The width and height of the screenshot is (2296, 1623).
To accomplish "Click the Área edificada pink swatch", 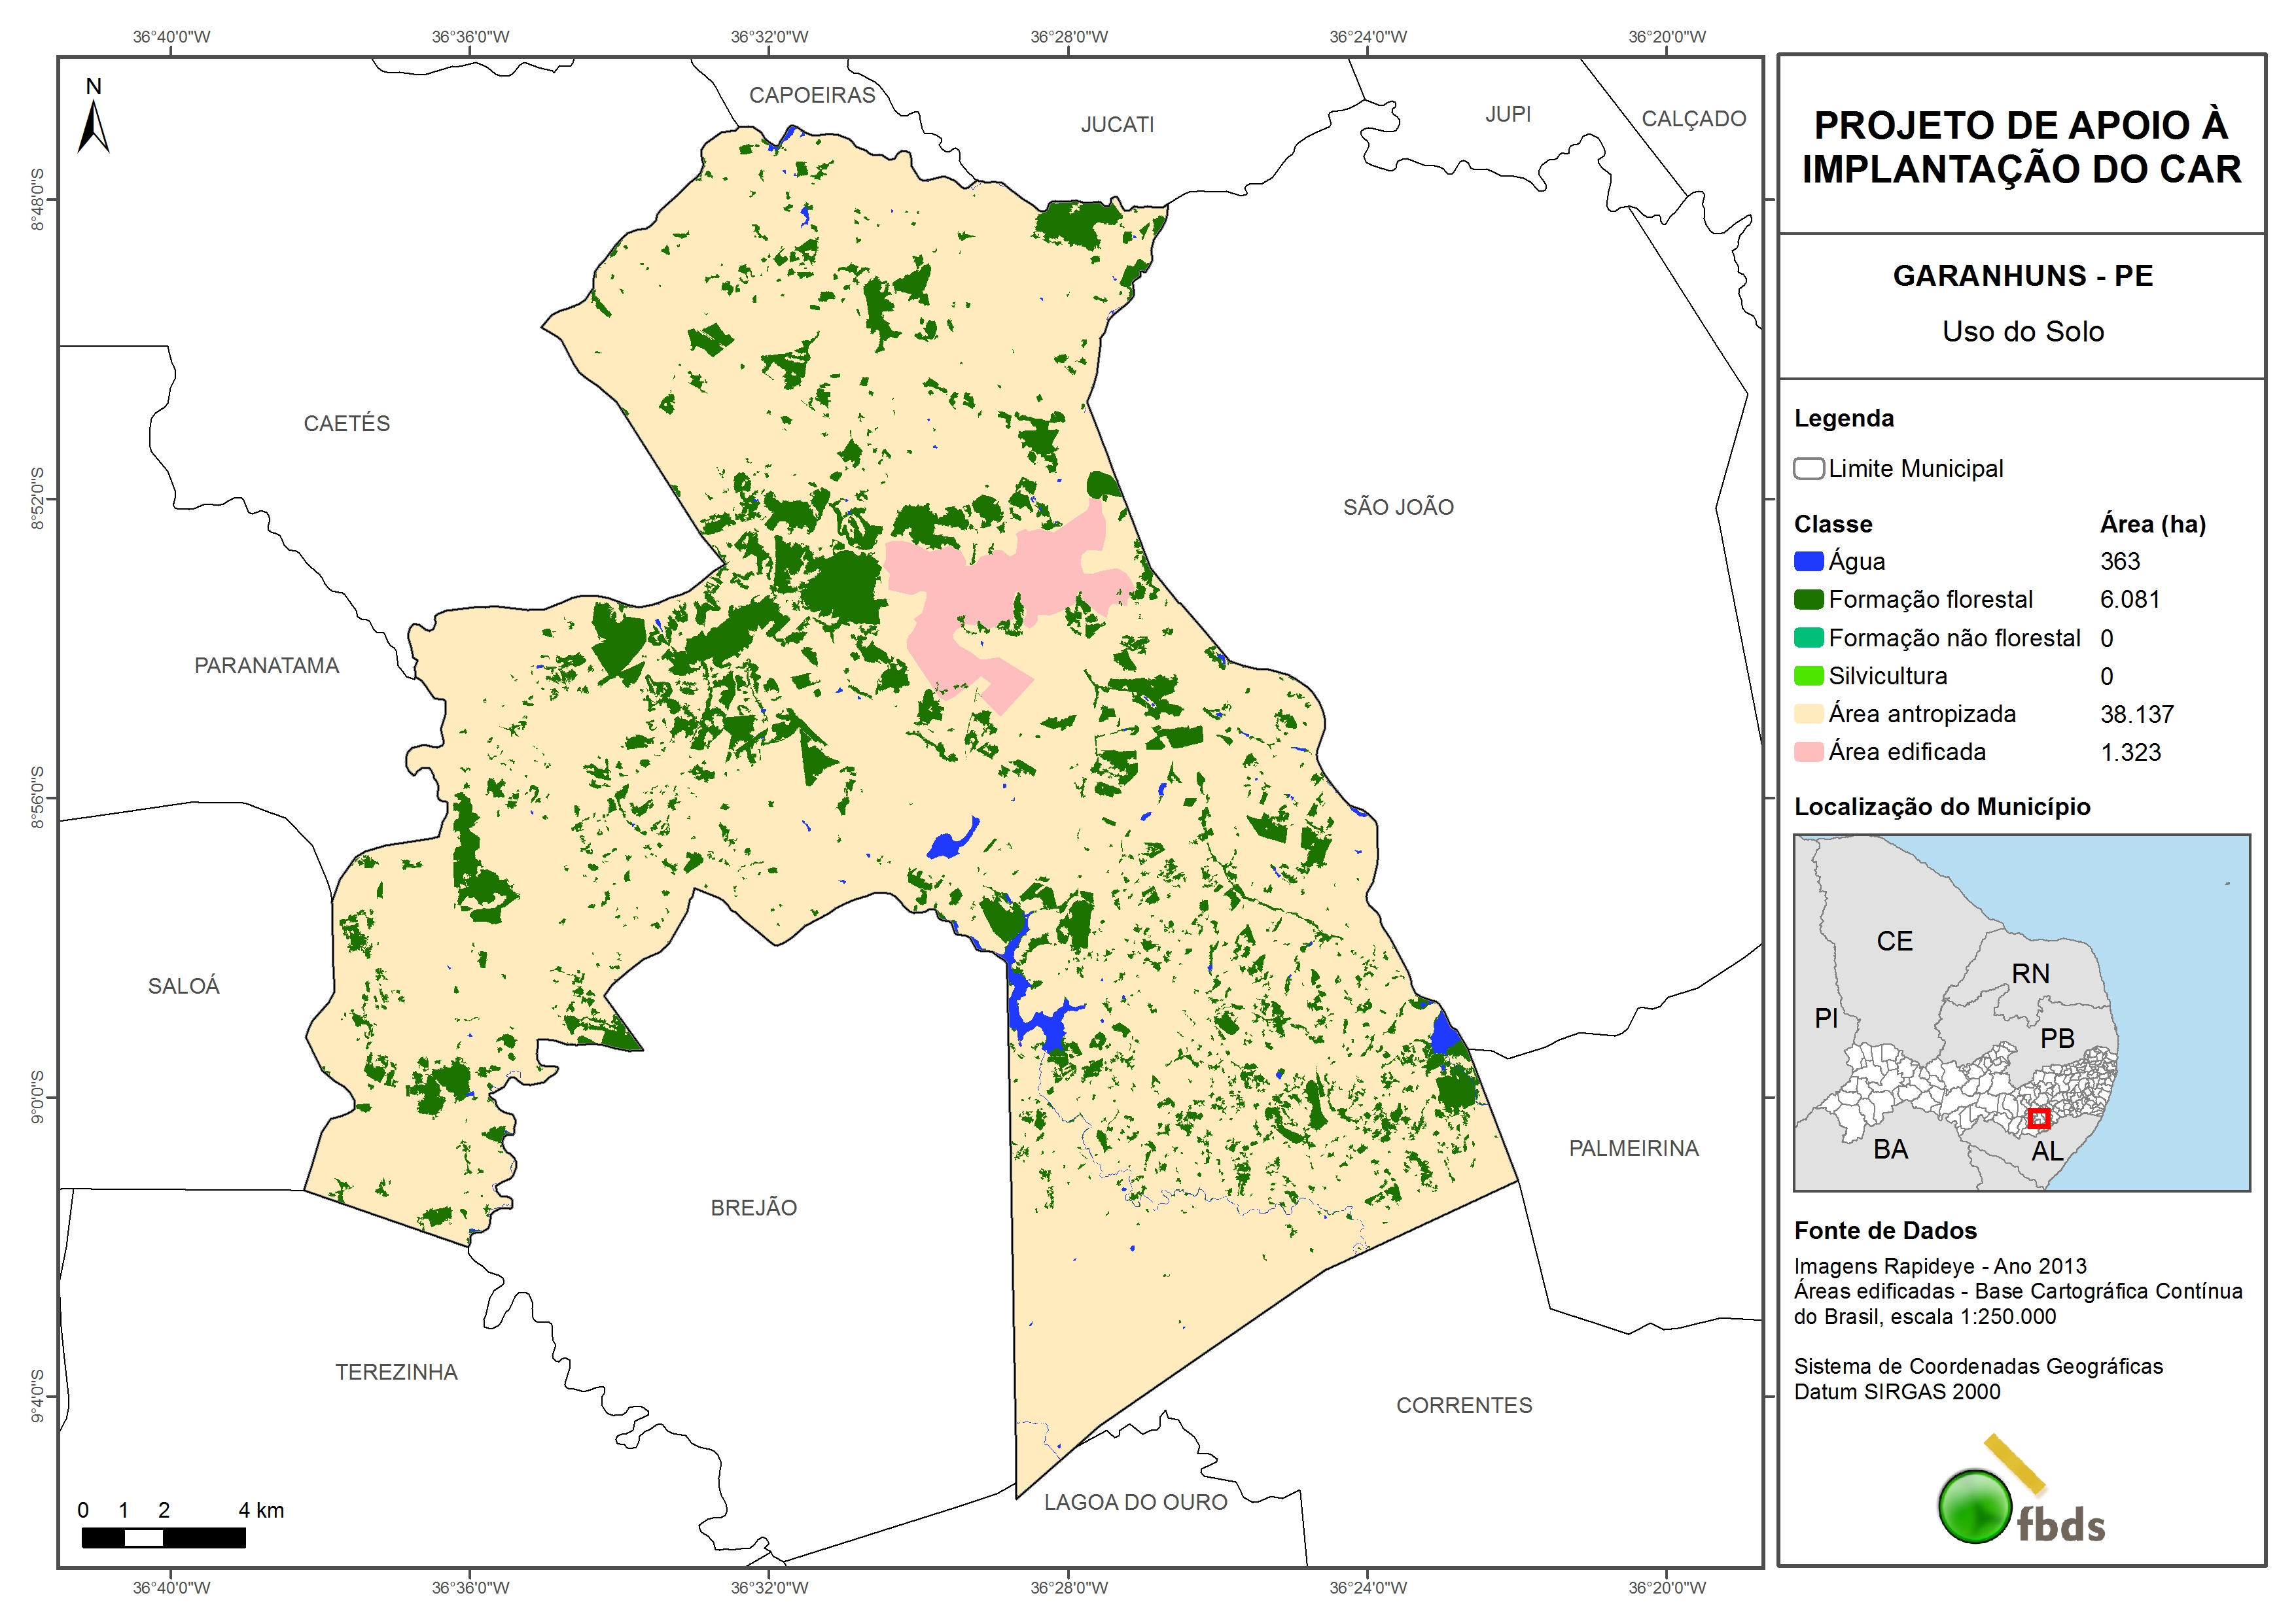I will coord(1808,752).
